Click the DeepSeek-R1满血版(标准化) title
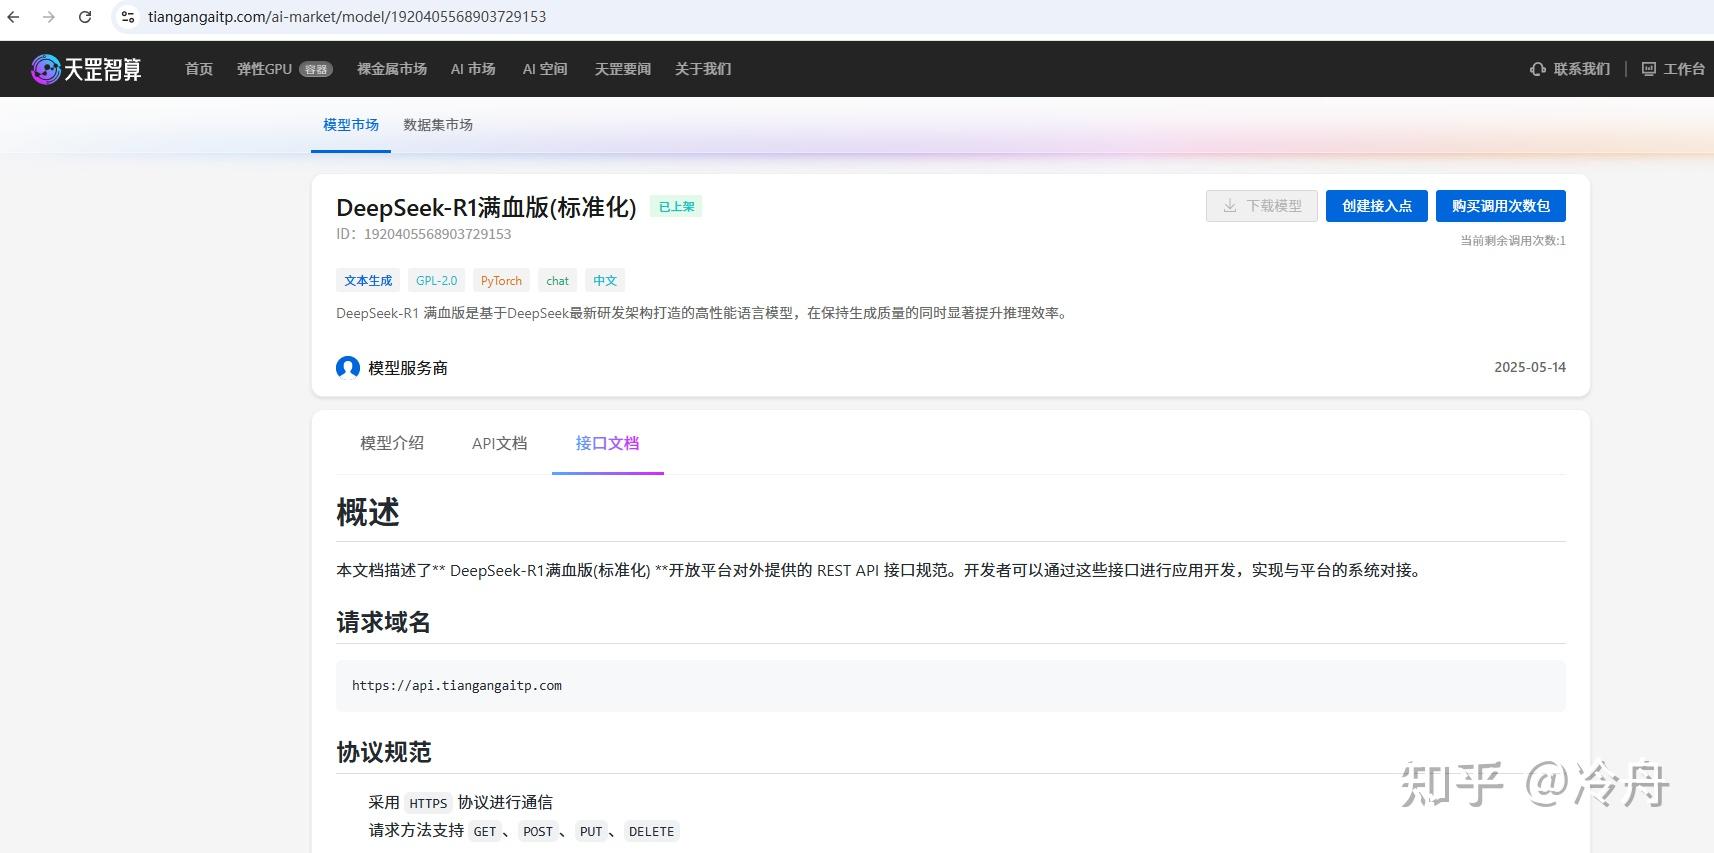This screenshot has width=1714, height=853. point(486,207)
